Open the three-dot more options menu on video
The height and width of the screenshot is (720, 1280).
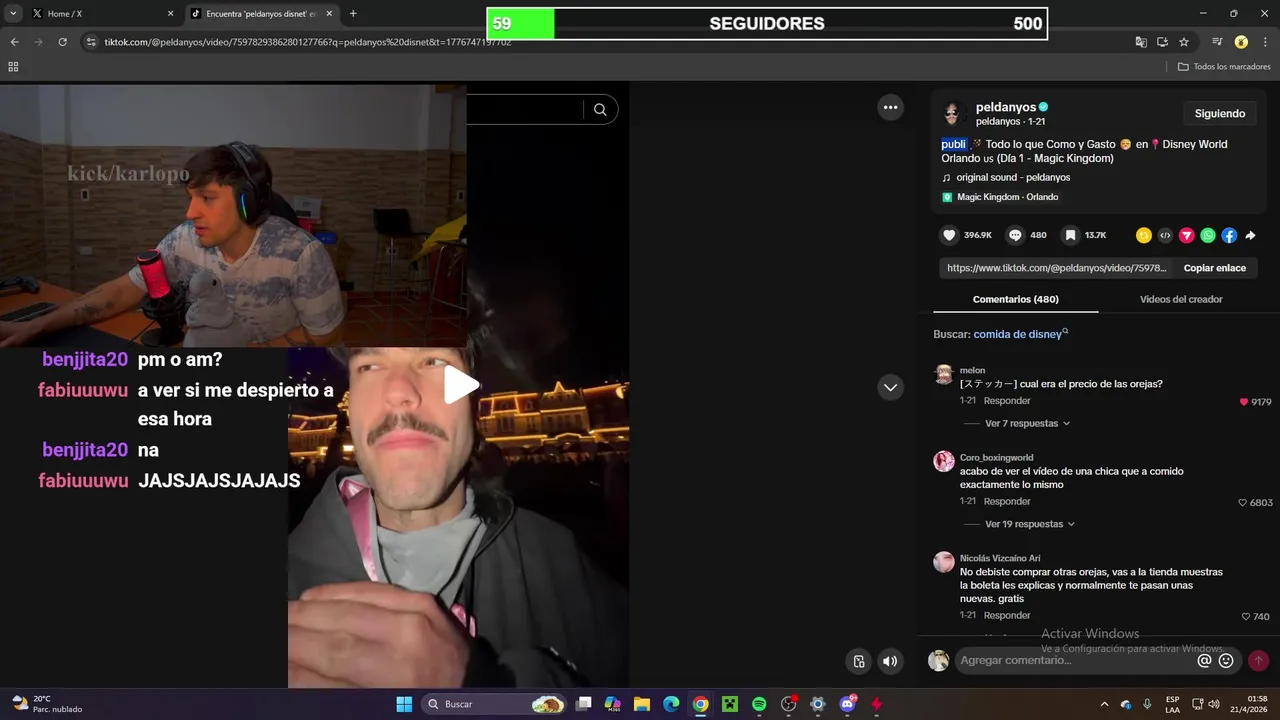point(890,107)
